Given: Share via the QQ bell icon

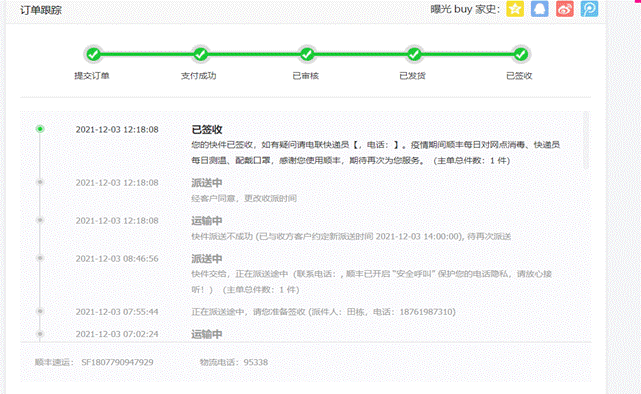Looking at the screenshot, I should [540, 9].
